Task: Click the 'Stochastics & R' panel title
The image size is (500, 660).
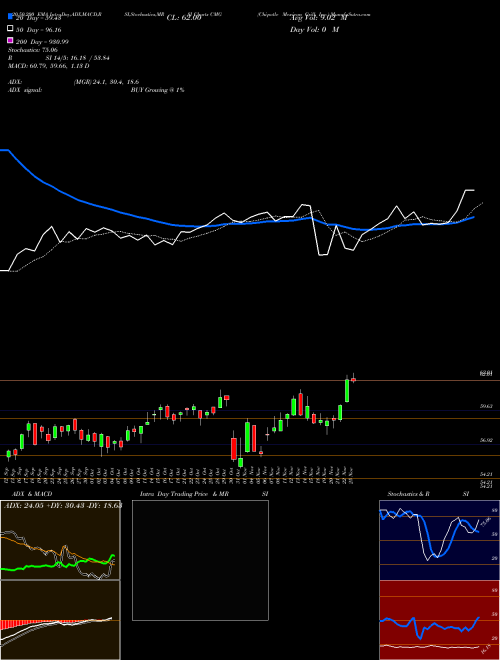Action: tap(409, 494)
